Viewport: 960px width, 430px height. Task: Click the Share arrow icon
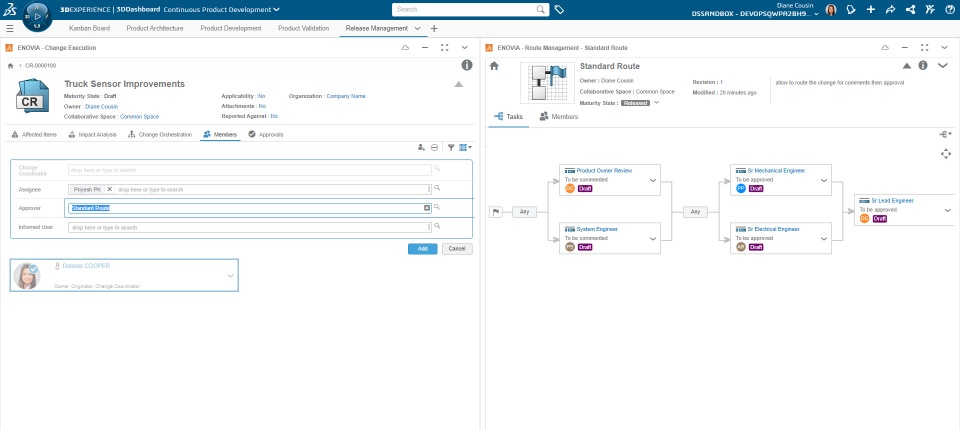[890, 9]
